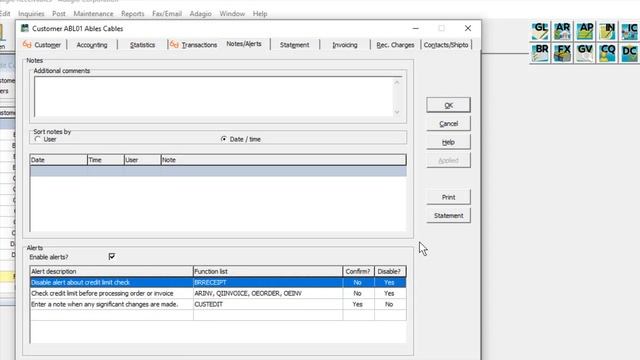Click the Note column header
Screen dimensions: 640x360
pyautogui.click(x=284, y=160)
